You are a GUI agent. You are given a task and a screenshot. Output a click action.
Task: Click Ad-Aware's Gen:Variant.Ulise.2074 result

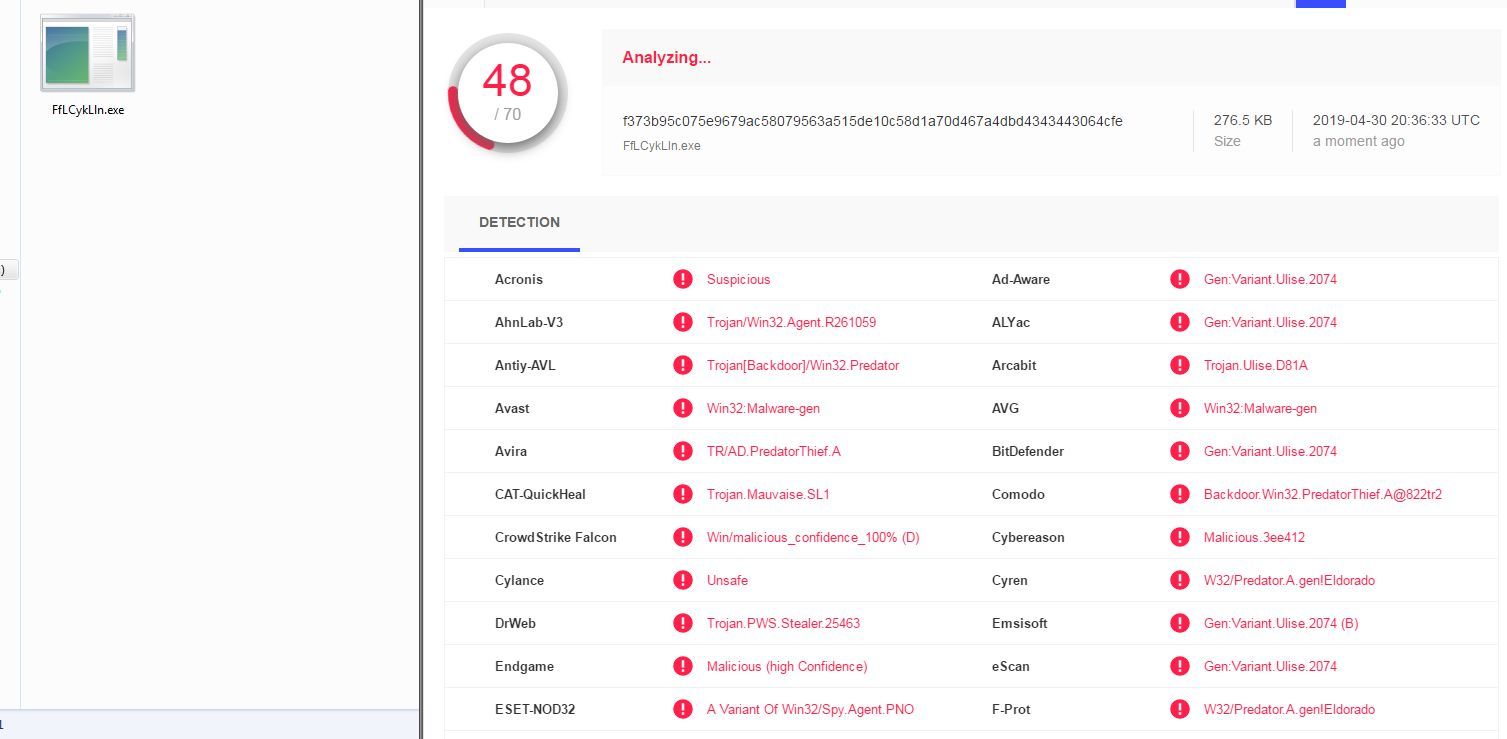pos(1270,280)
